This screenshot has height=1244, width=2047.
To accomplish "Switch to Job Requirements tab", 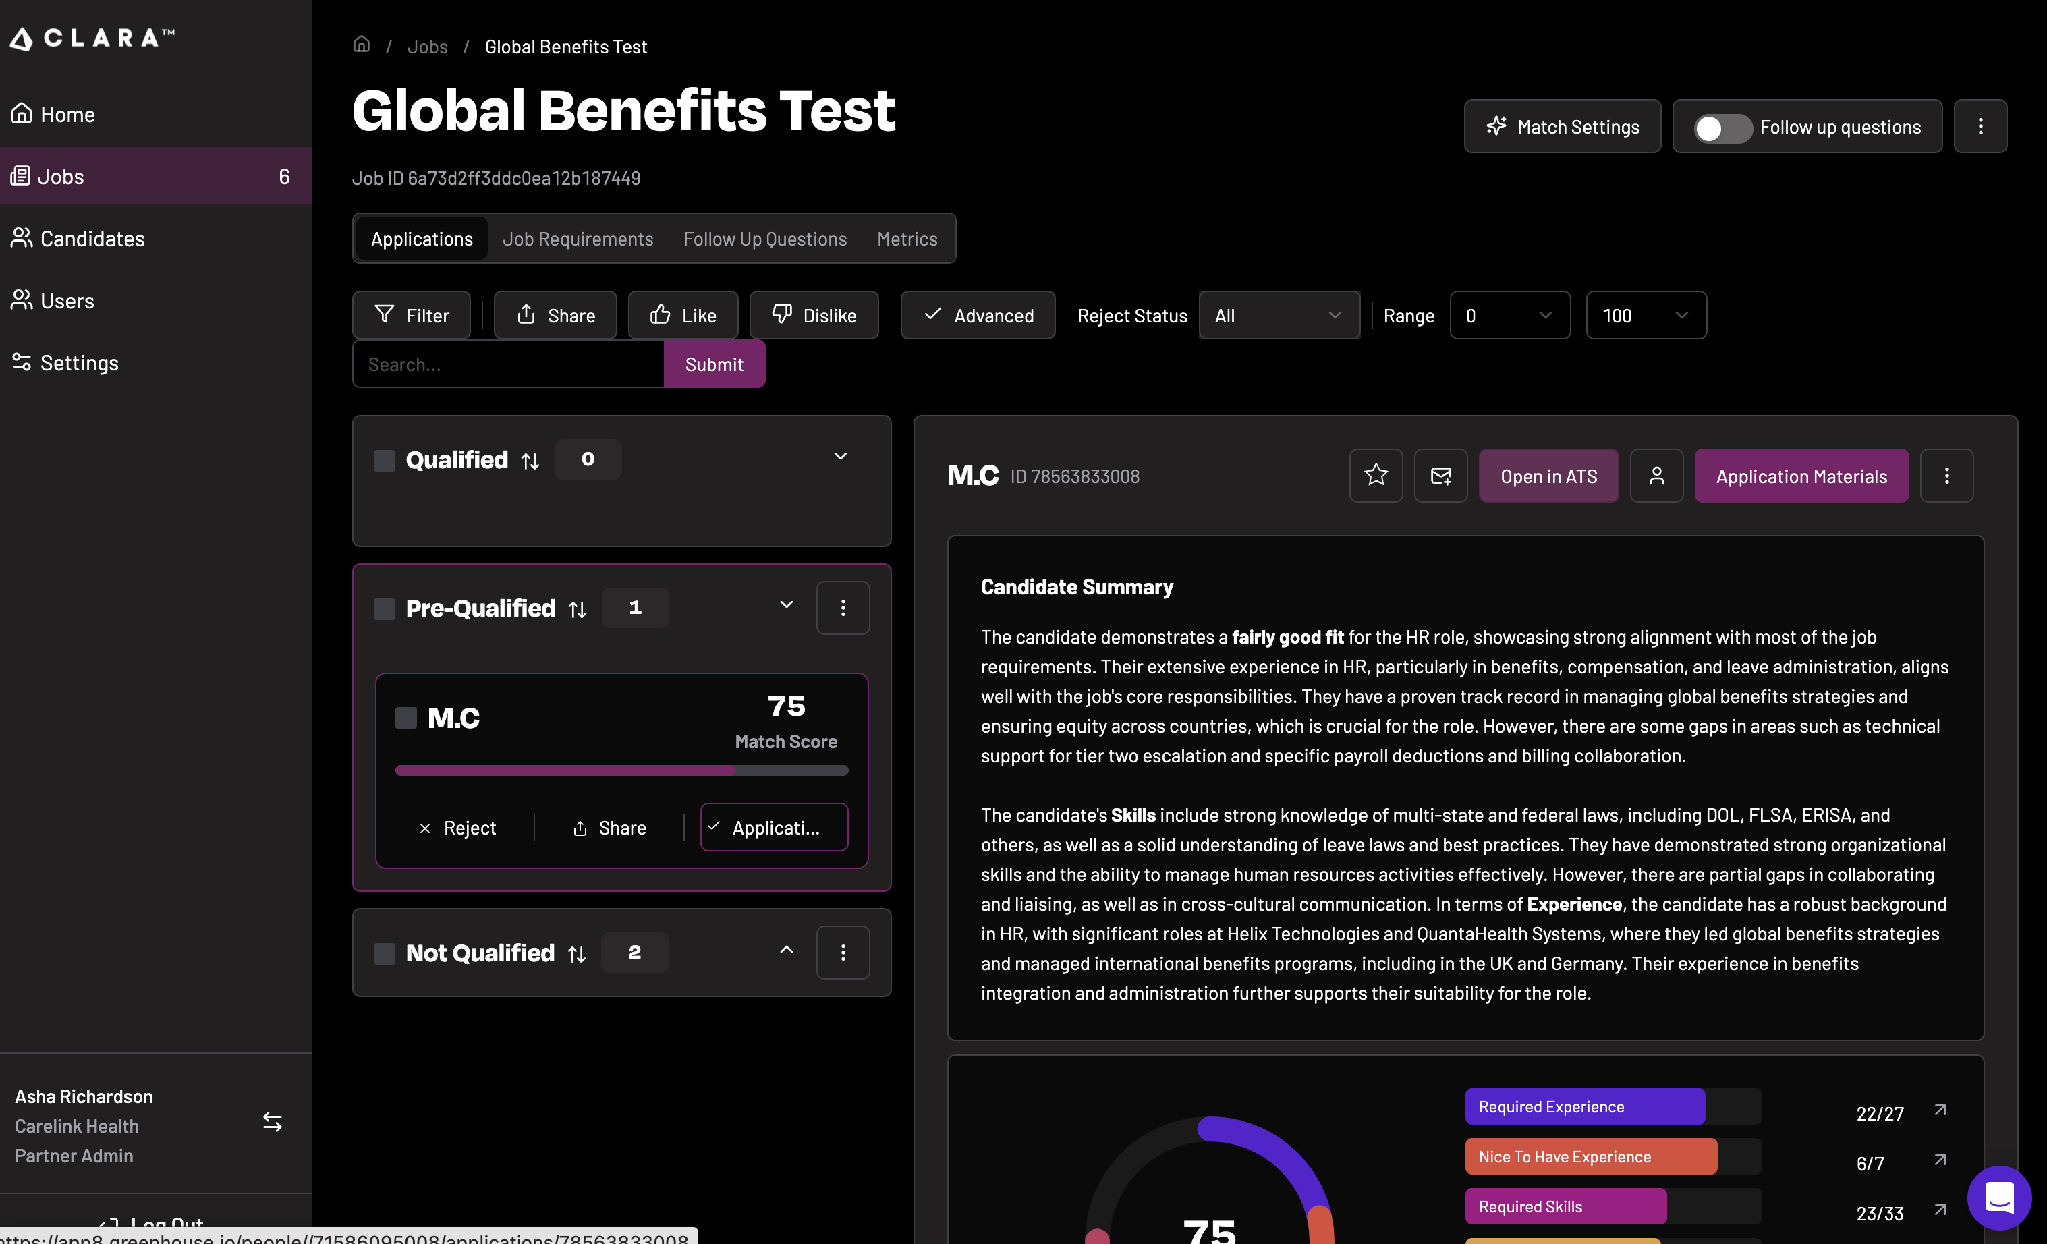I will [577, 239].
